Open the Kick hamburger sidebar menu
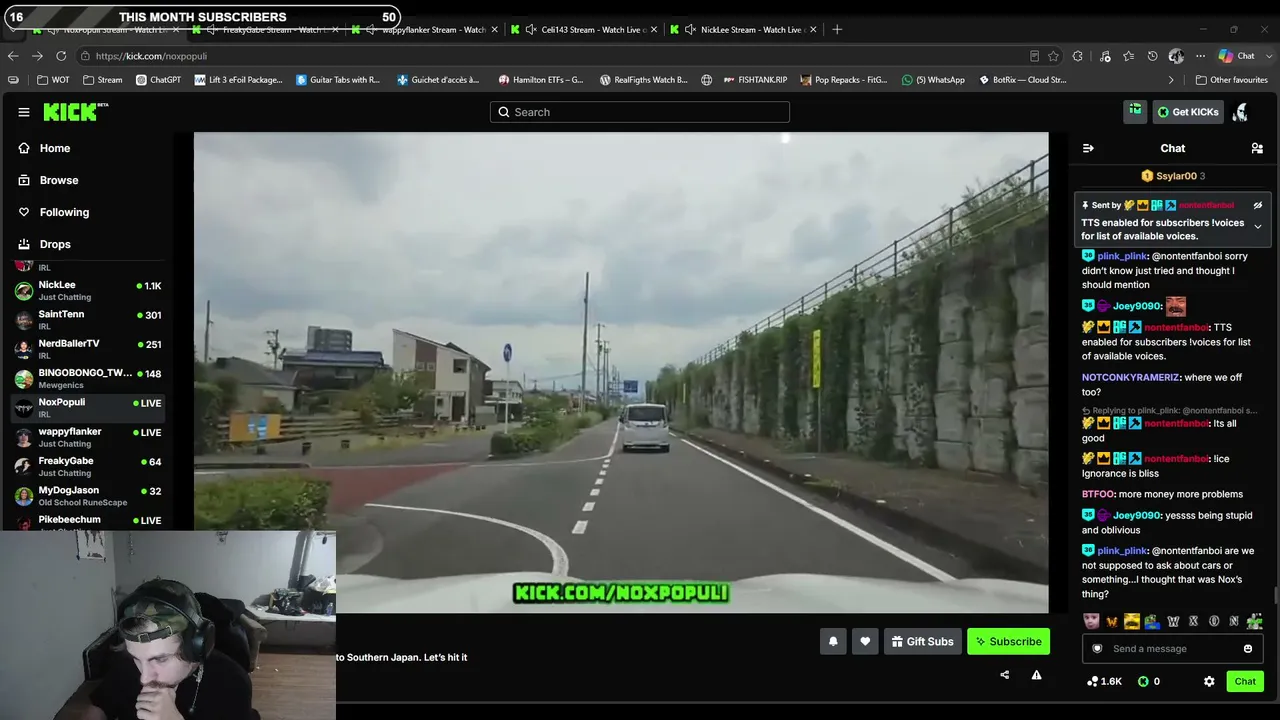 coord(24,112)
